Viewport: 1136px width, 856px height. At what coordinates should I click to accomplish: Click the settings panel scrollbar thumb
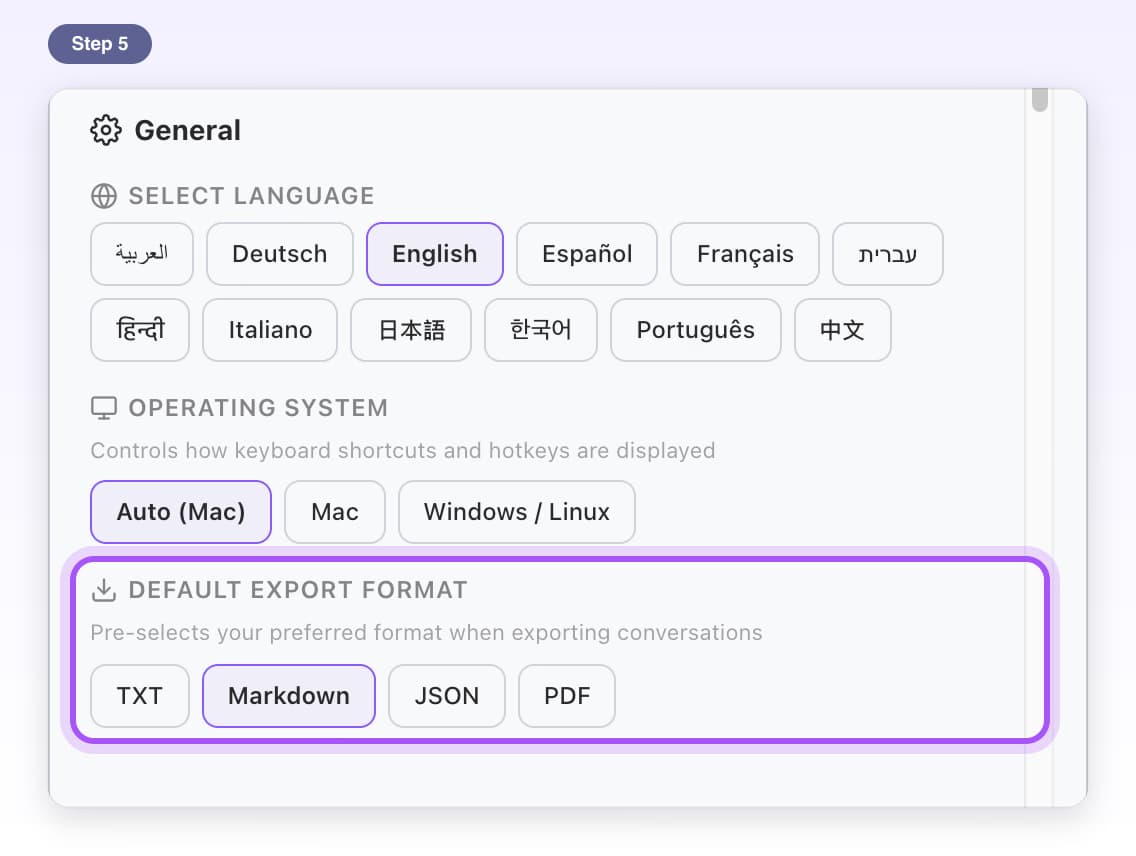pyautogui.click(x=1040, y=100)
